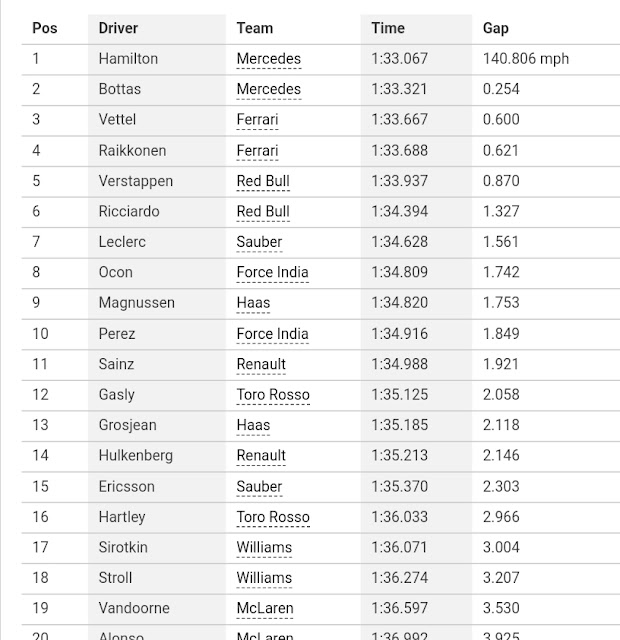This screenshot has height=640, width=620.
Task: Click Williams link in Sirotkin's row
Action: (x=264, y=548)
